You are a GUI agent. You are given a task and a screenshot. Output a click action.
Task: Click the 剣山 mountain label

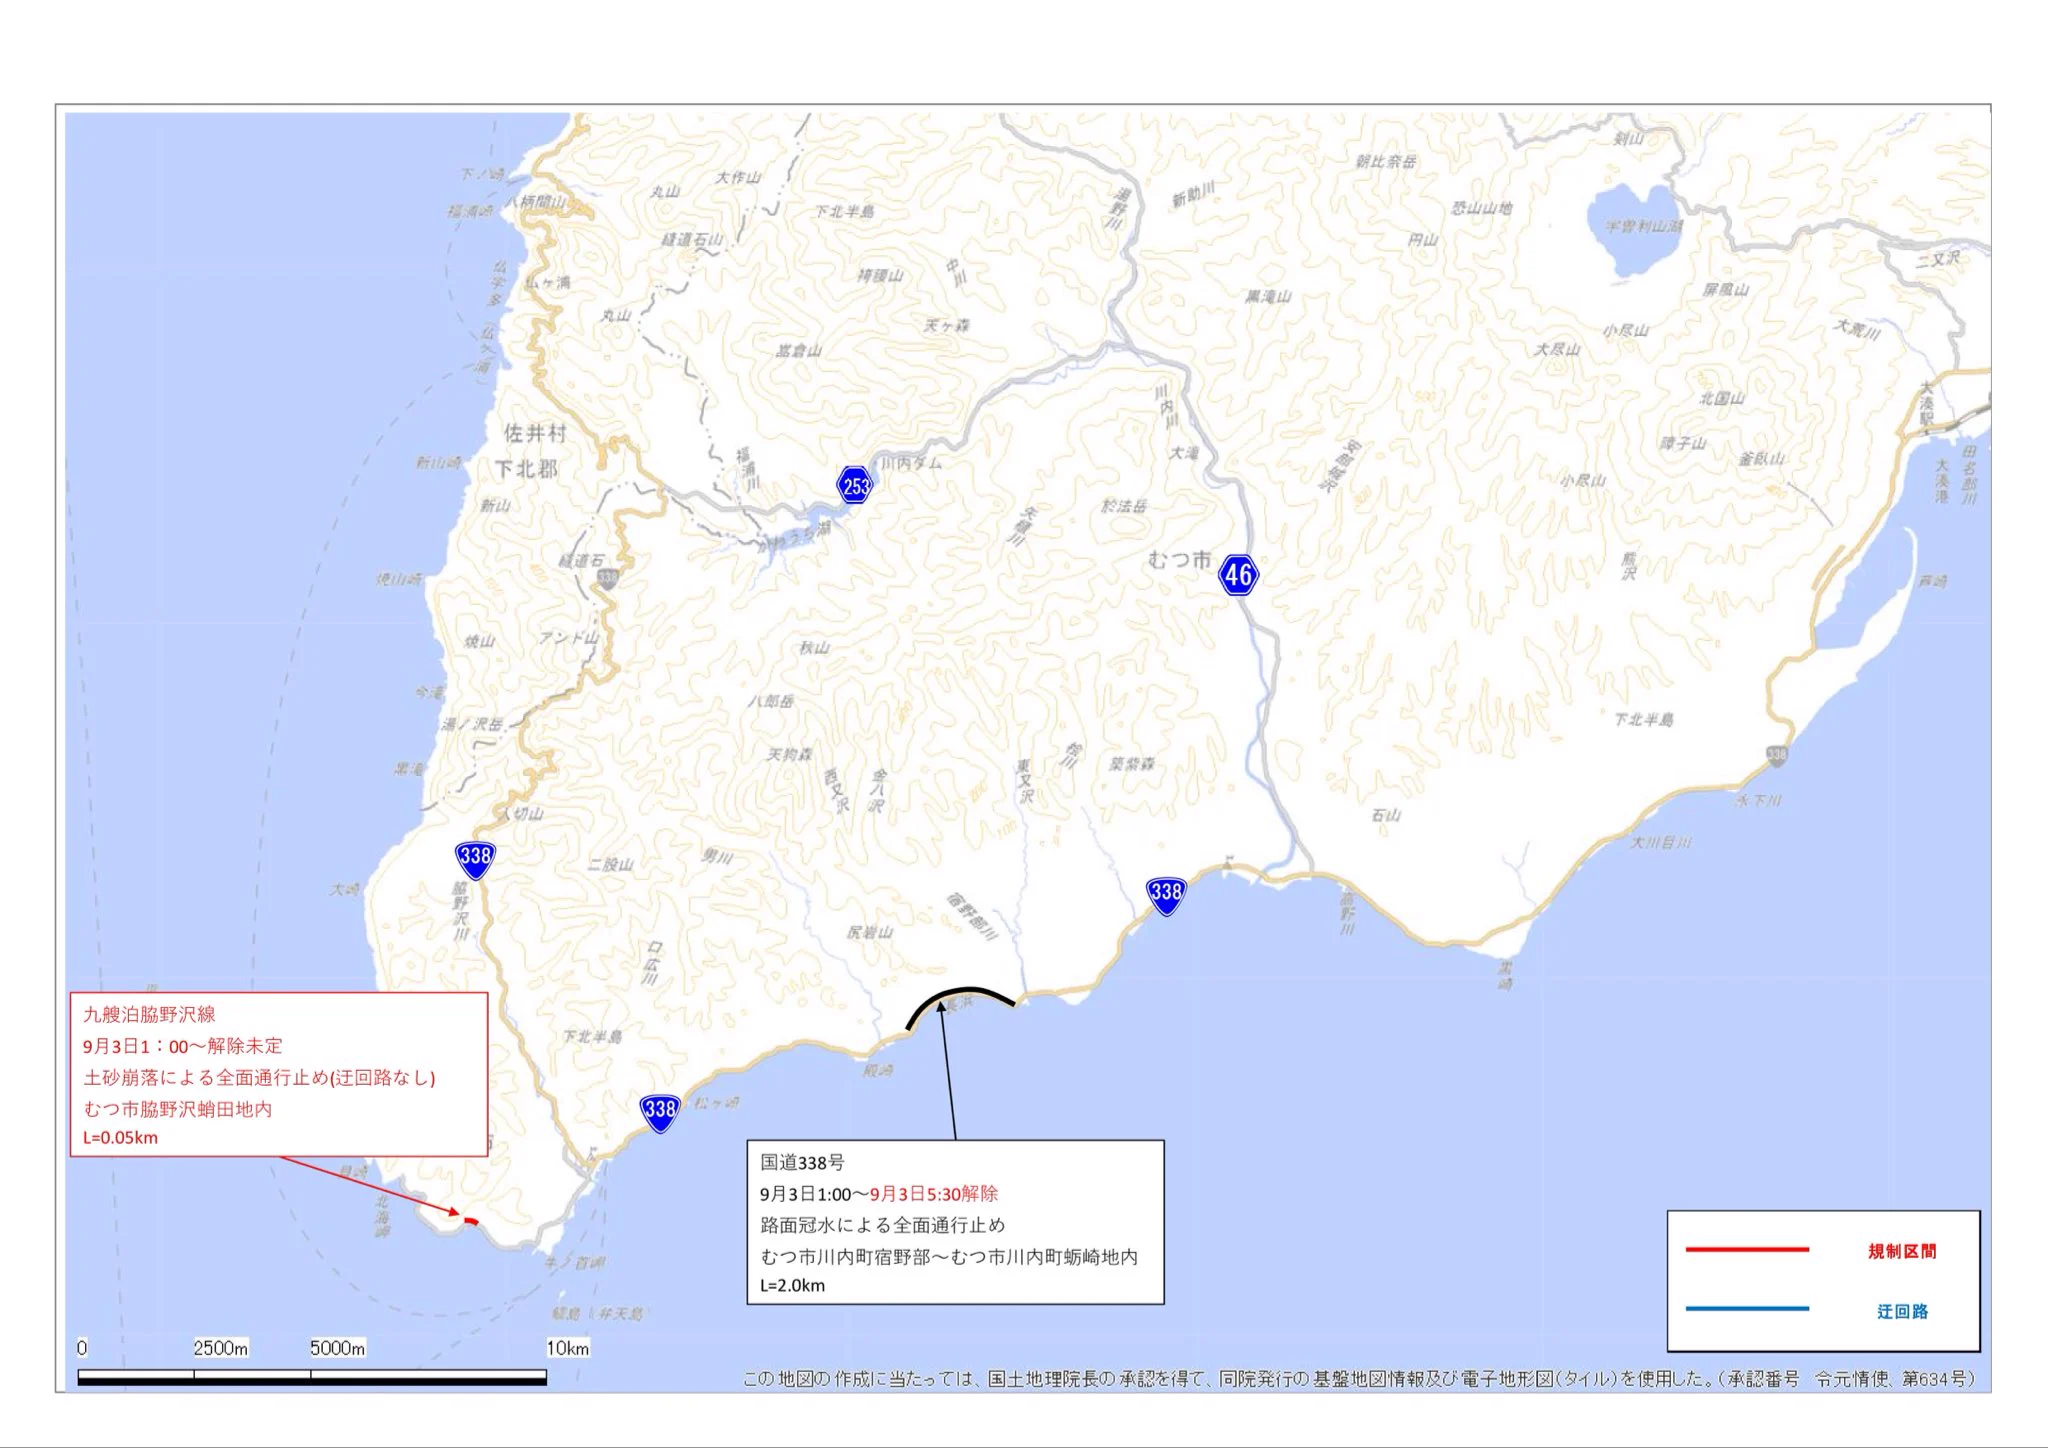[1628, 139]
